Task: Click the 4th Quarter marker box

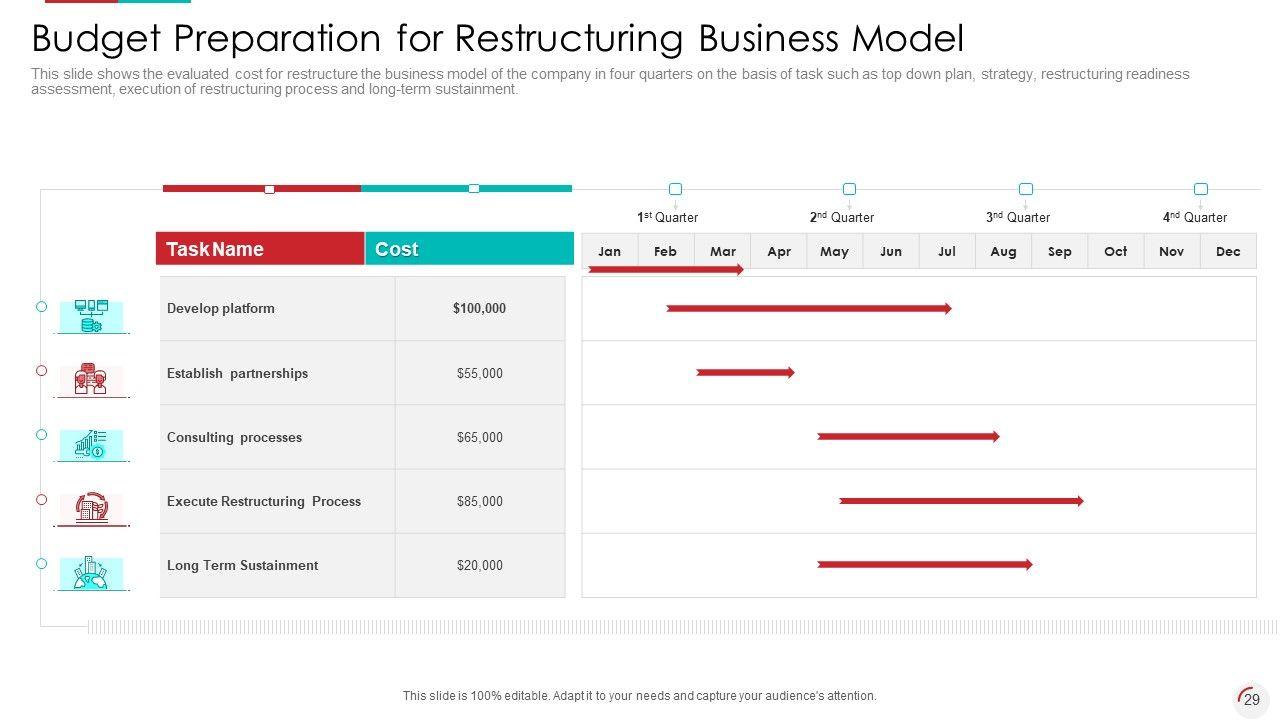Action: [1201, 189]
